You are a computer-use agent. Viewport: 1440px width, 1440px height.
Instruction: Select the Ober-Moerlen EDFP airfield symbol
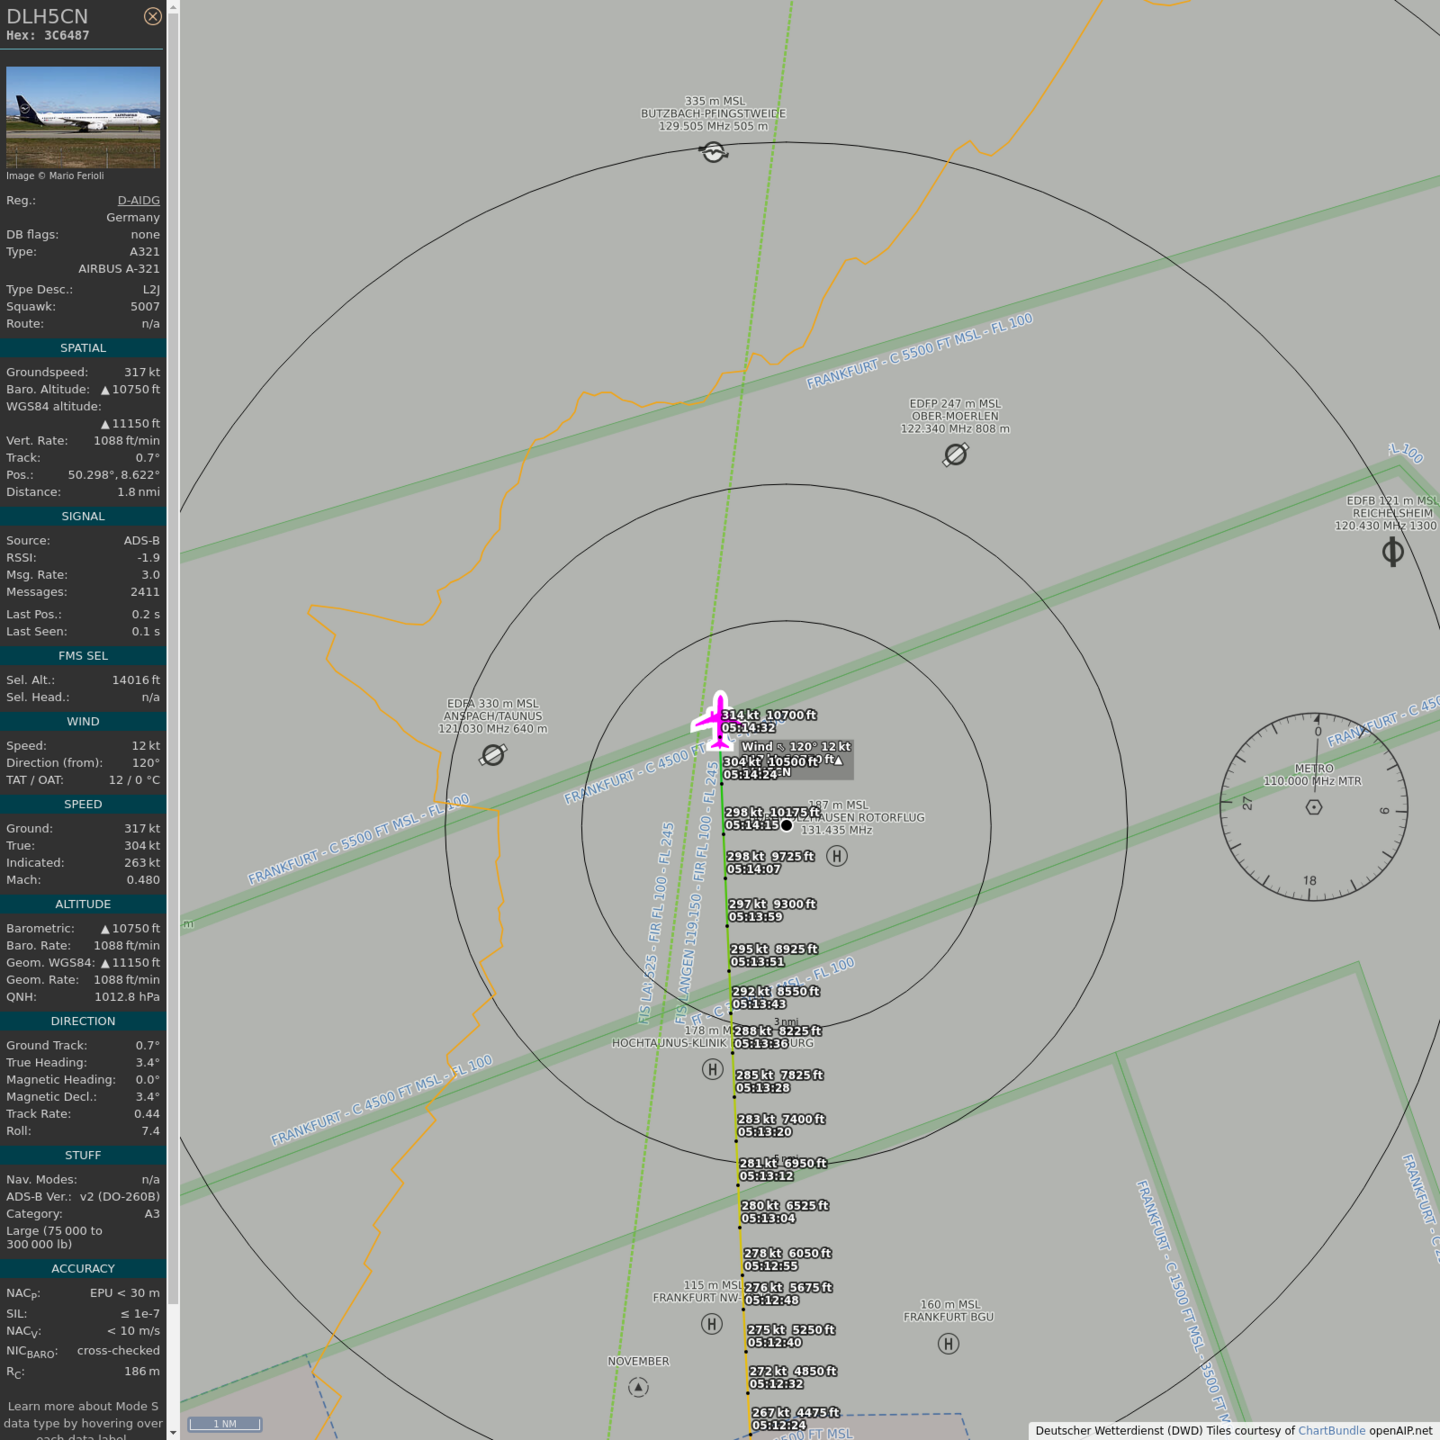[x=955, y=455]
